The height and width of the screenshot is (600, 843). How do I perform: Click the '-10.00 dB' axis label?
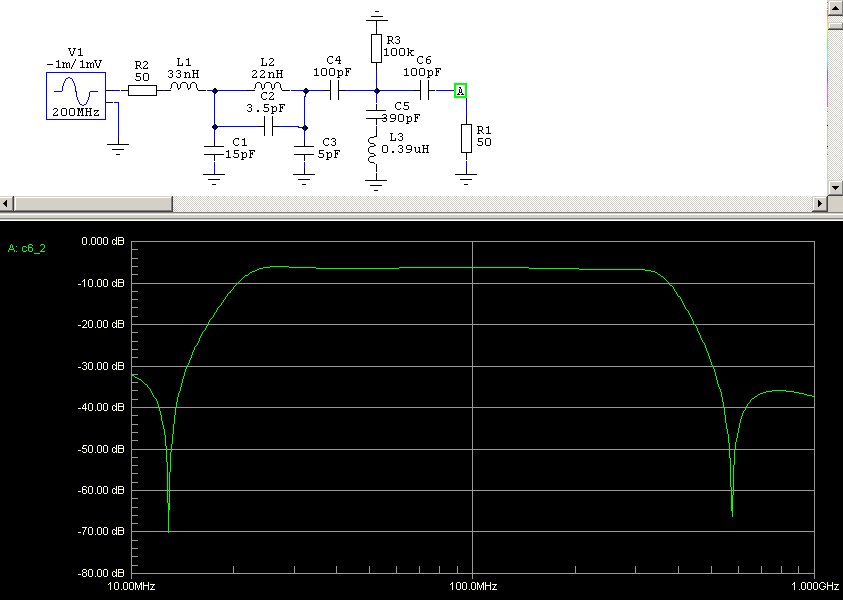tap(101, 283)
